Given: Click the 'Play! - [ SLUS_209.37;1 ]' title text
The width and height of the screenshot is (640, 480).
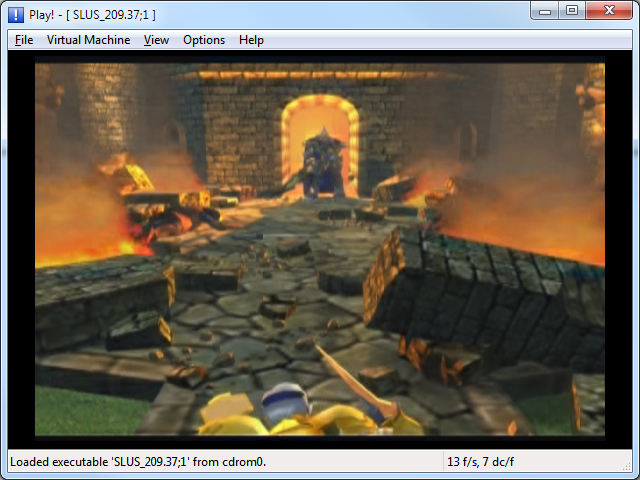Looking at the screenshot, I should coord(92,15).
